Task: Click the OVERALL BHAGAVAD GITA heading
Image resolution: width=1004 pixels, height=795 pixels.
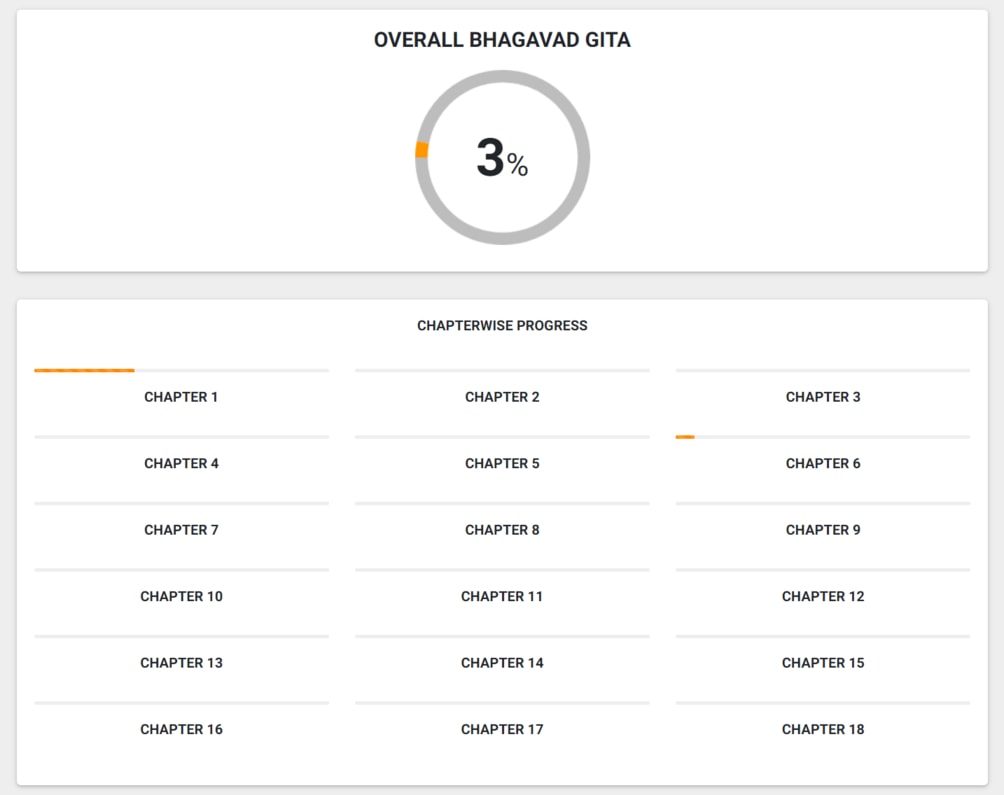Action: click(502, 40)
